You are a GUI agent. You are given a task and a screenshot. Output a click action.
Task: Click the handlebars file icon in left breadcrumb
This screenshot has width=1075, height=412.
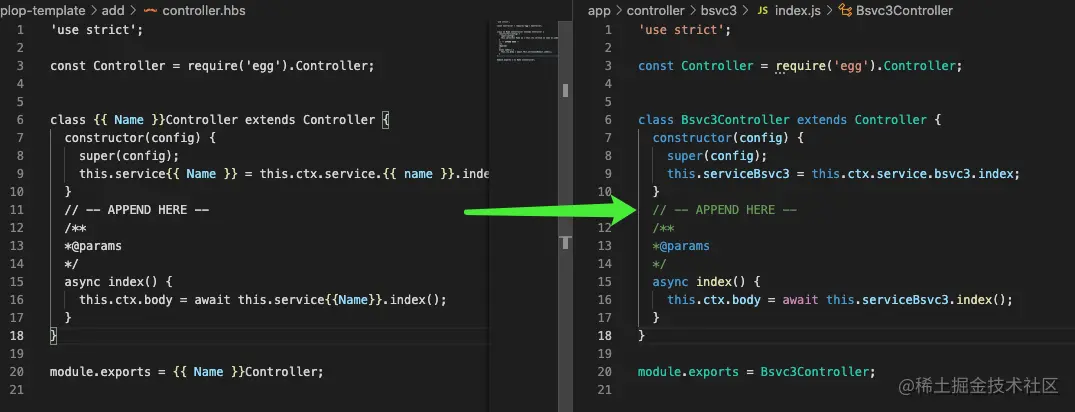[150, 11]
